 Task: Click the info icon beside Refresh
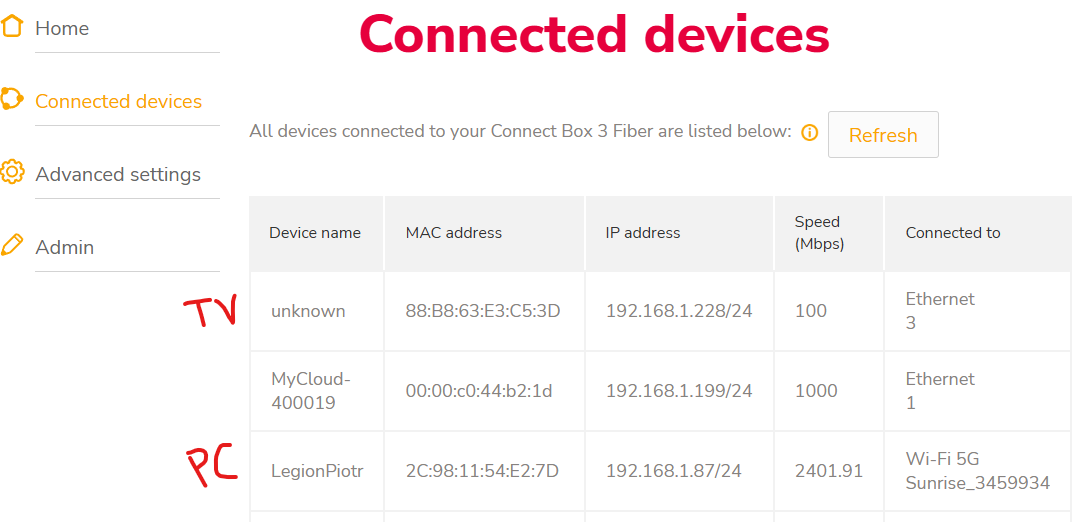(810, 132)
